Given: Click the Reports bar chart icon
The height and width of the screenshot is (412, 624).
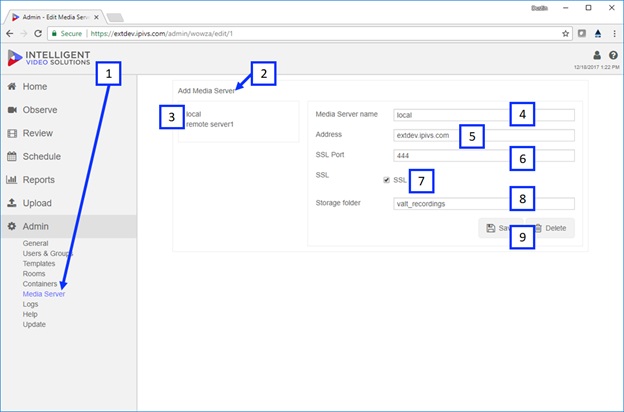Looking at the screenshot, I should point(12,180).
